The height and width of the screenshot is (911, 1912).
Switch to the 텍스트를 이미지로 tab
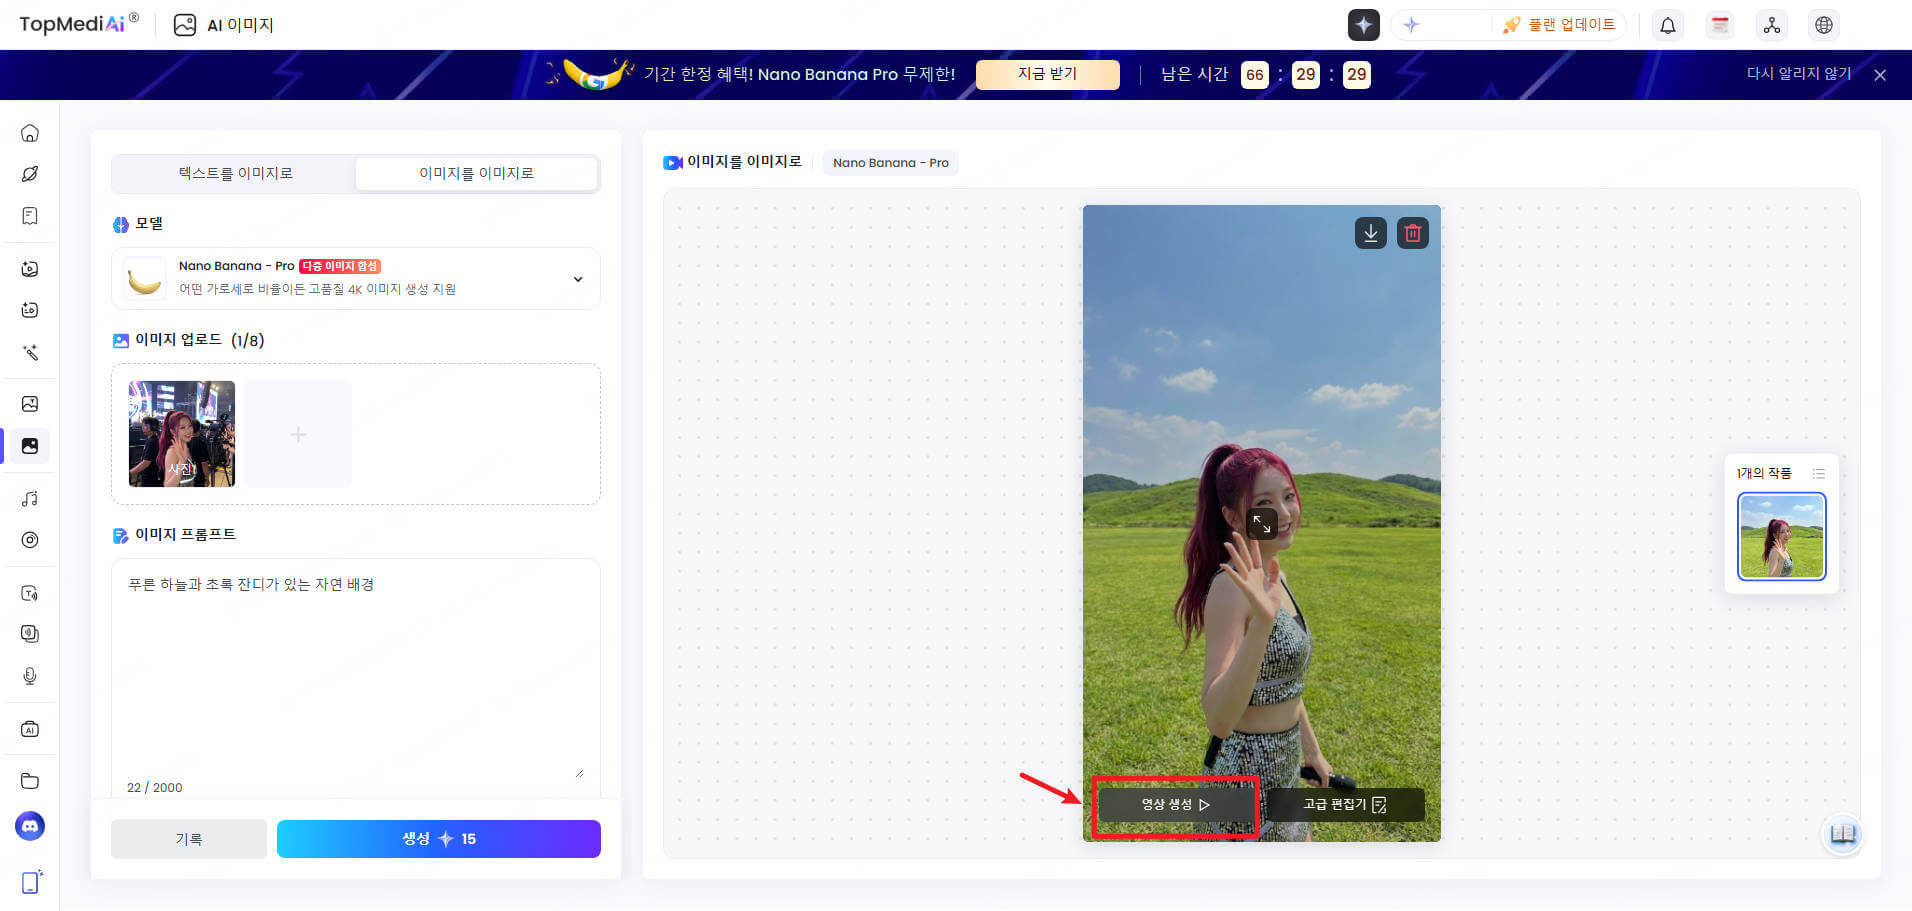click(233, 173)
